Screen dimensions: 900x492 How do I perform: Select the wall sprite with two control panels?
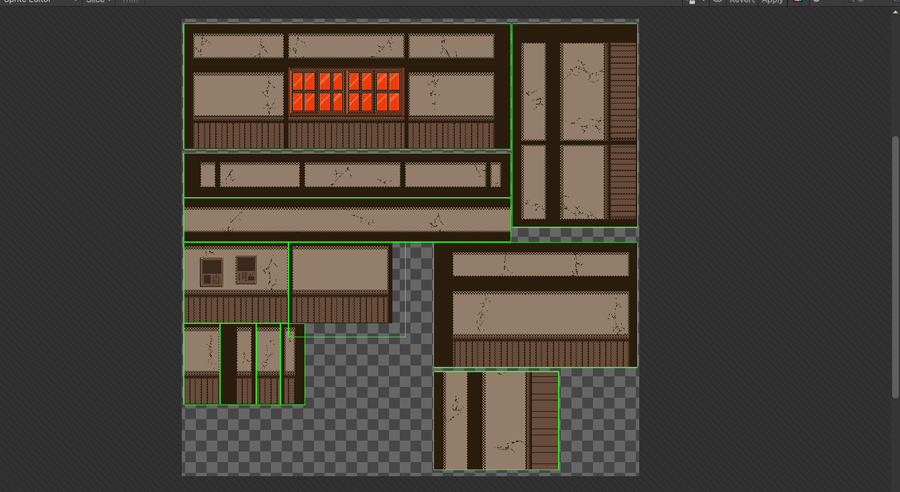235,282
